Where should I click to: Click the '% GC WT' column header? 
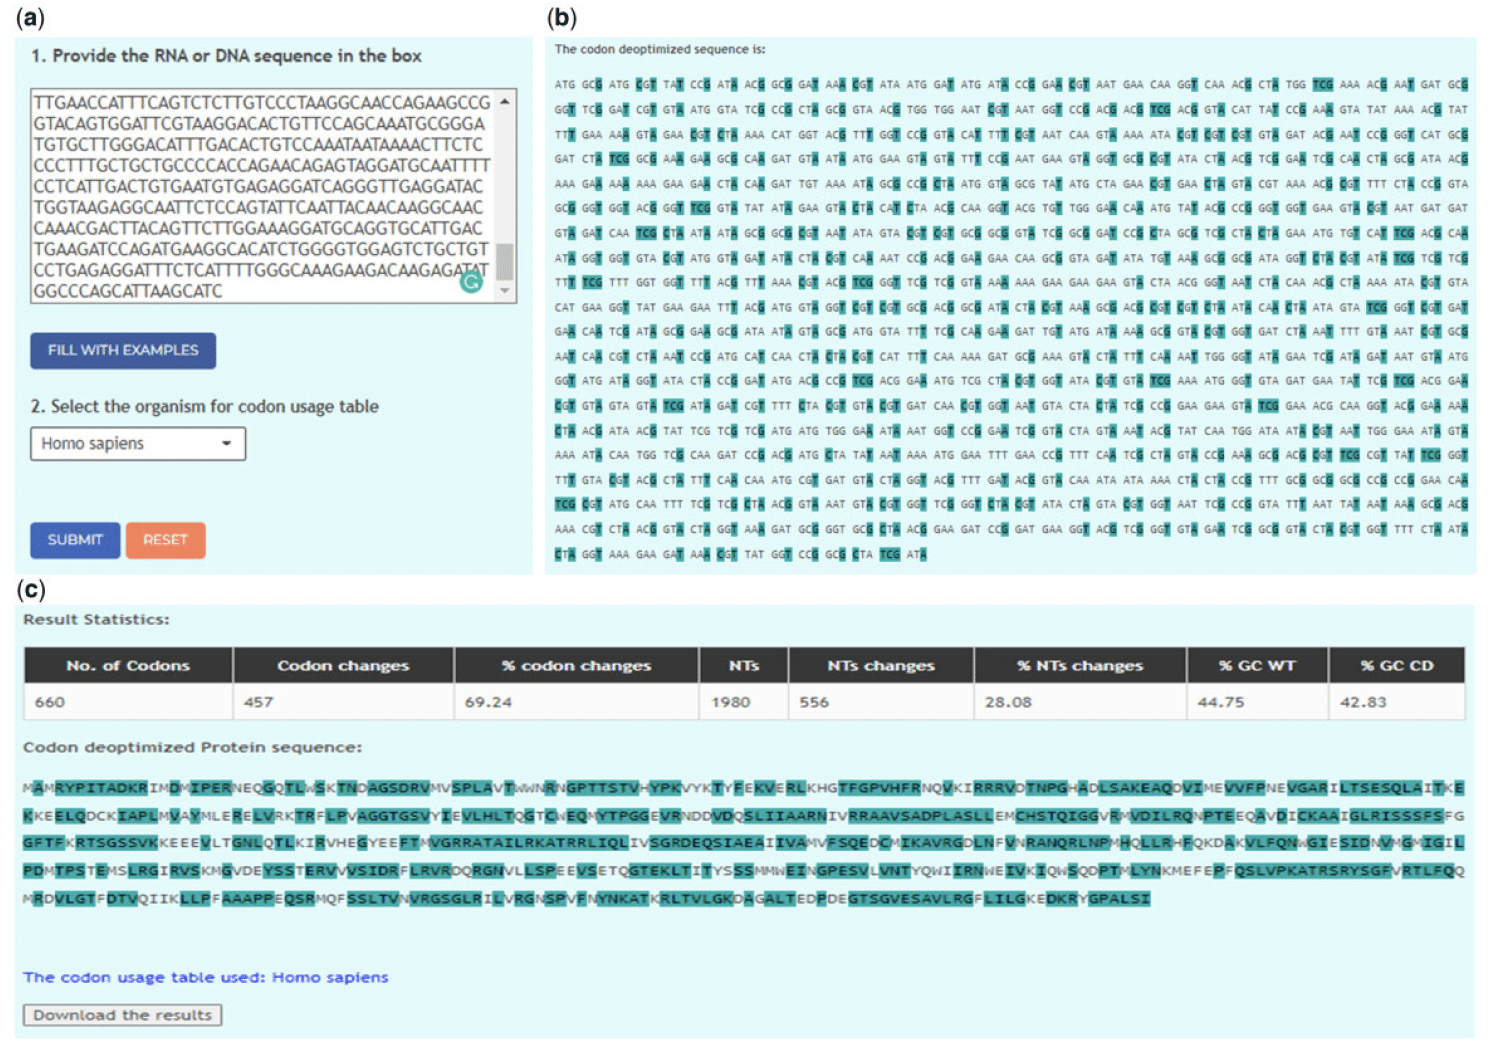[1256, 665]
